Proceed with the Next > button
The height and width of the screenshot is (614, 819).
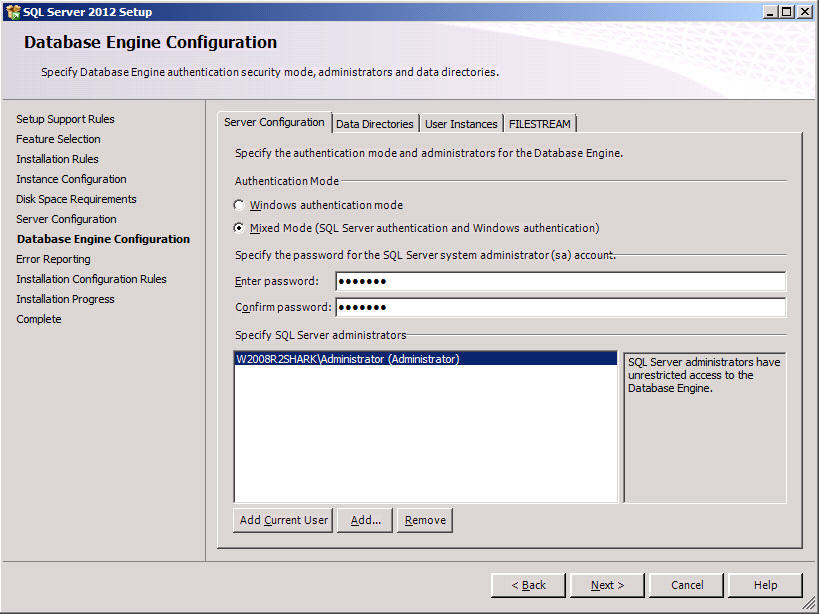click(607, 585)
